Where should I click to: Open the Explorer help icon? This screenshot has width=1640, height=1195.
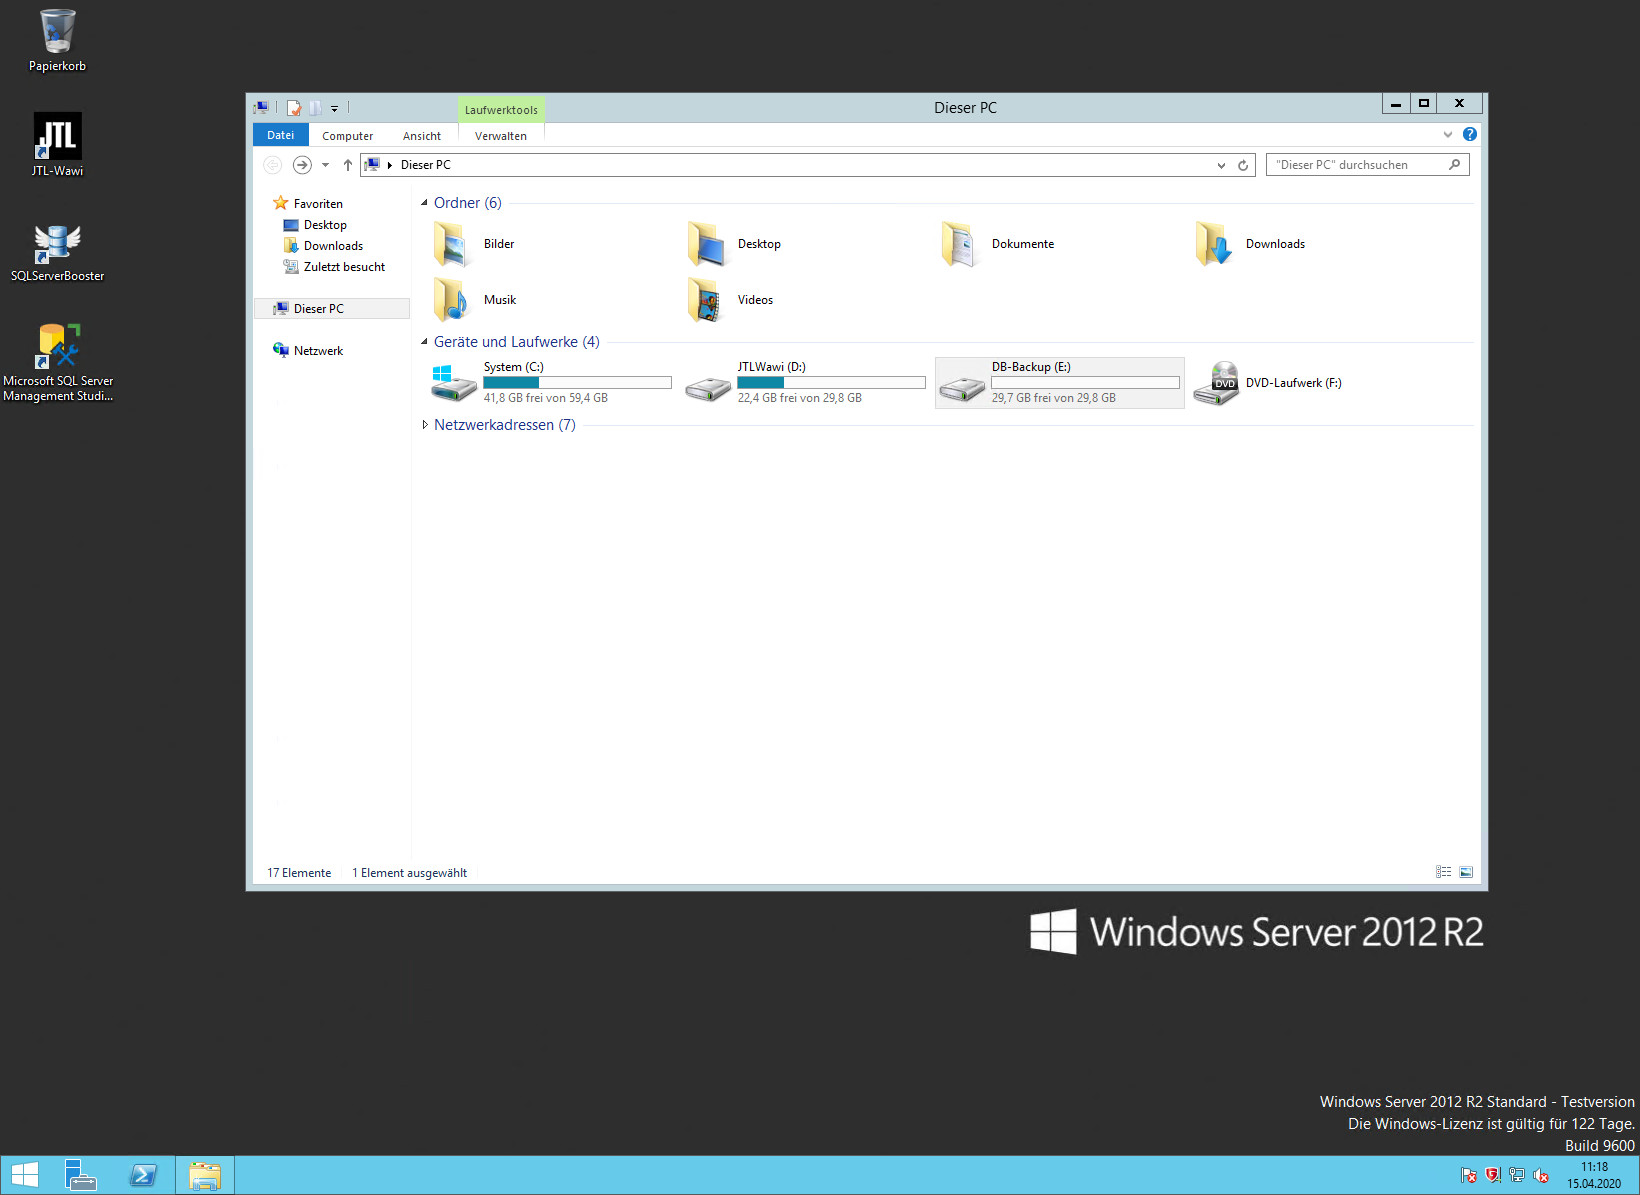pos(1469,134)
